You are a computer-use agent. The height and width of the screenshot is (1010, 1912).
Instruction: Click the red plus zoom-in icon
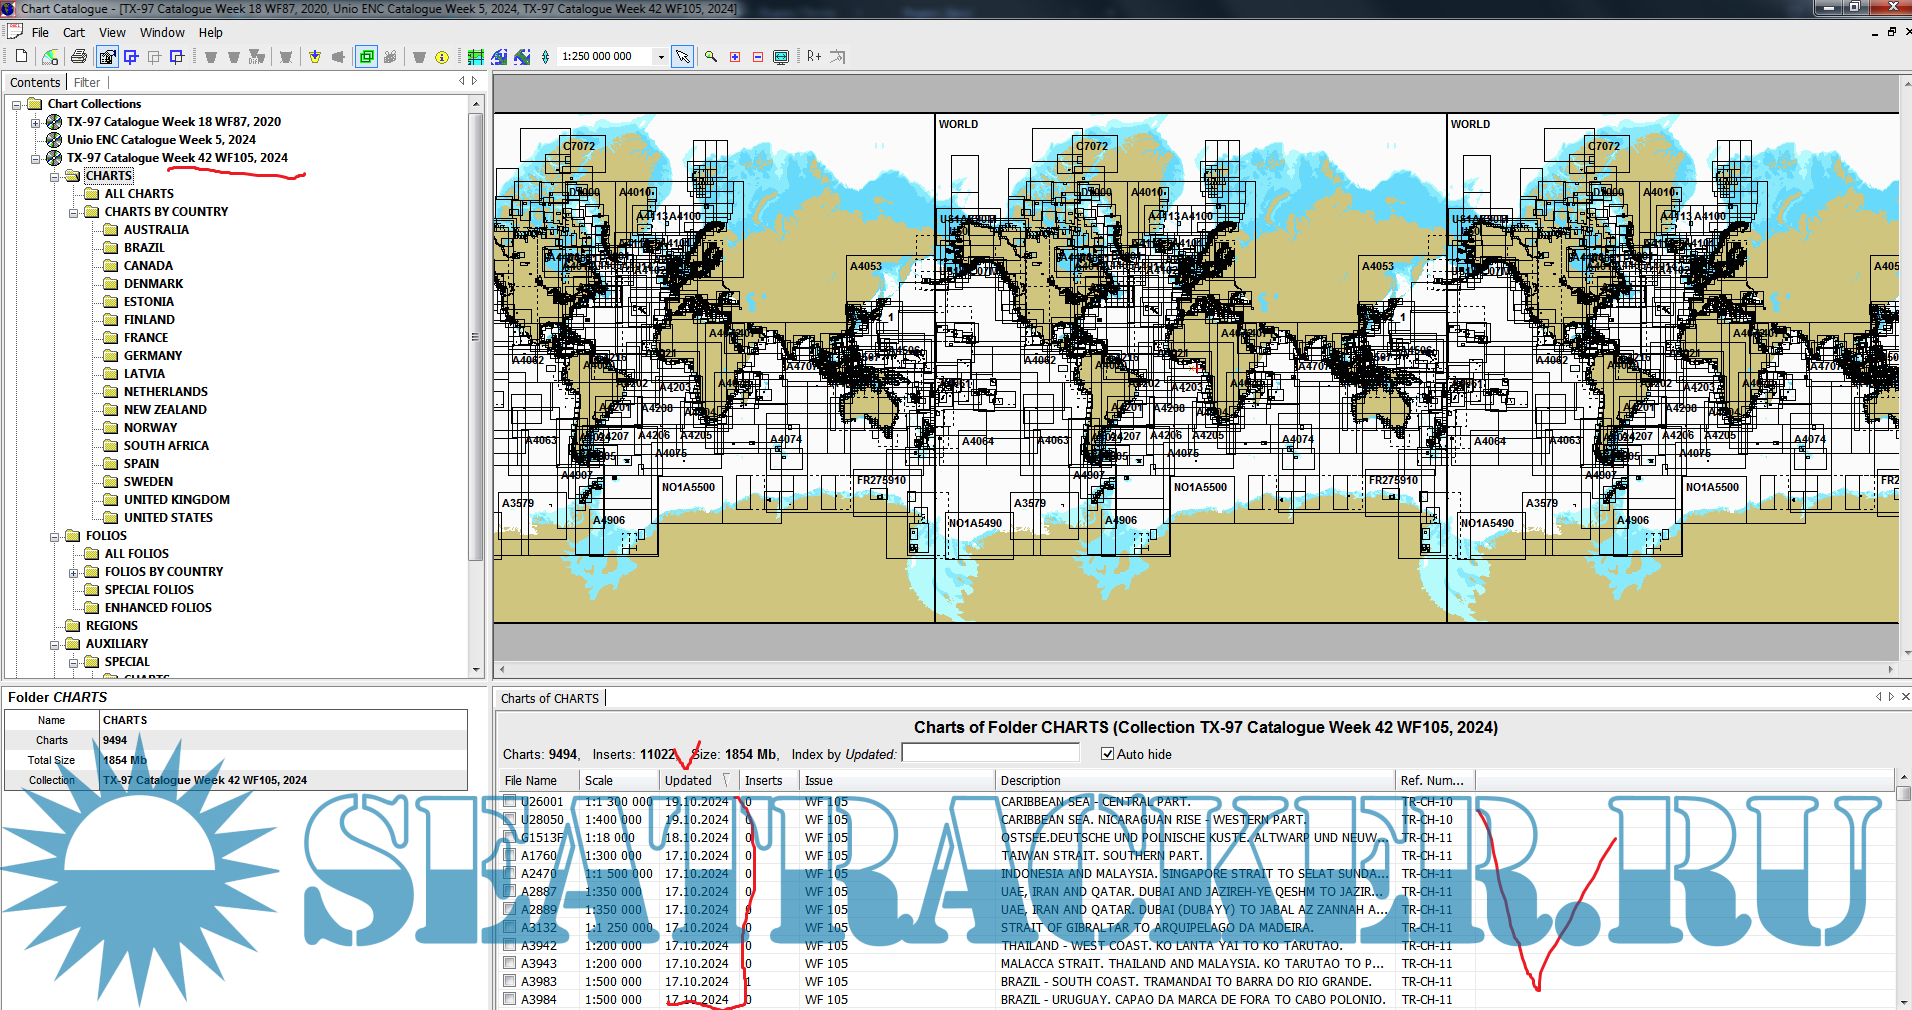click(735, 57)
